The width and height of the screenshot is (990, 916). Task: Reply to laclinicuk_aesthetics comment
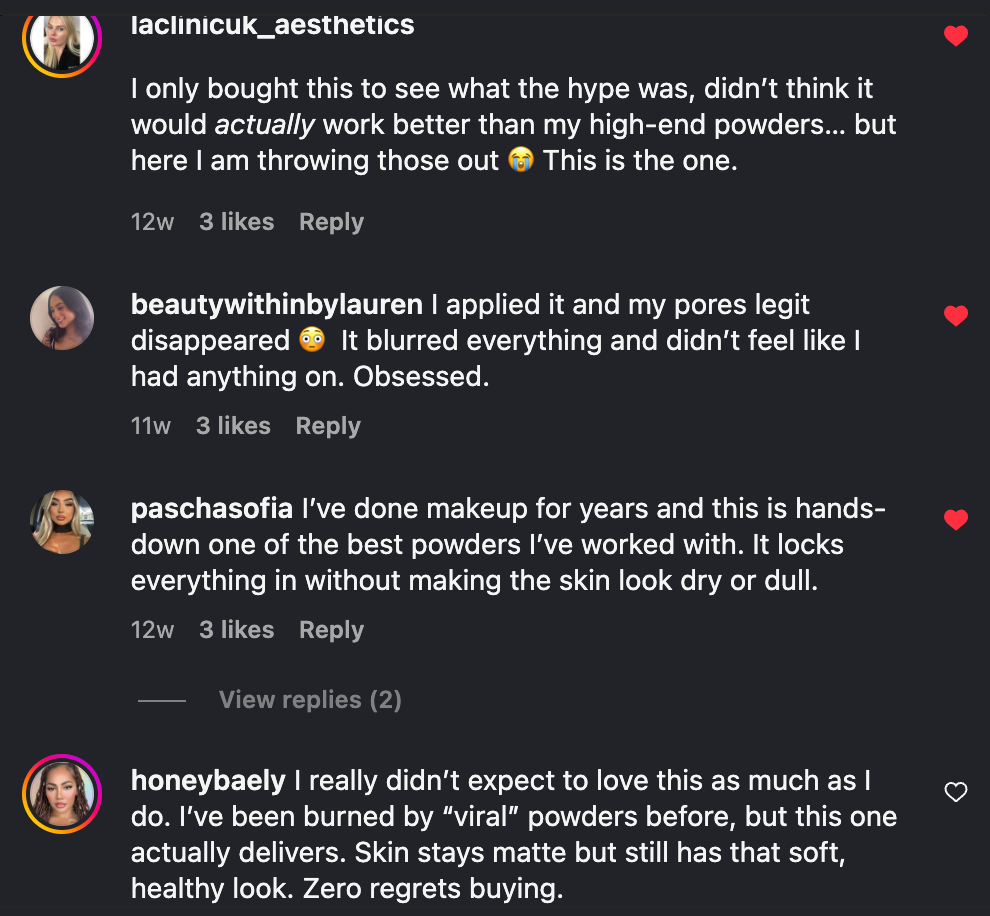click(331, 222)
